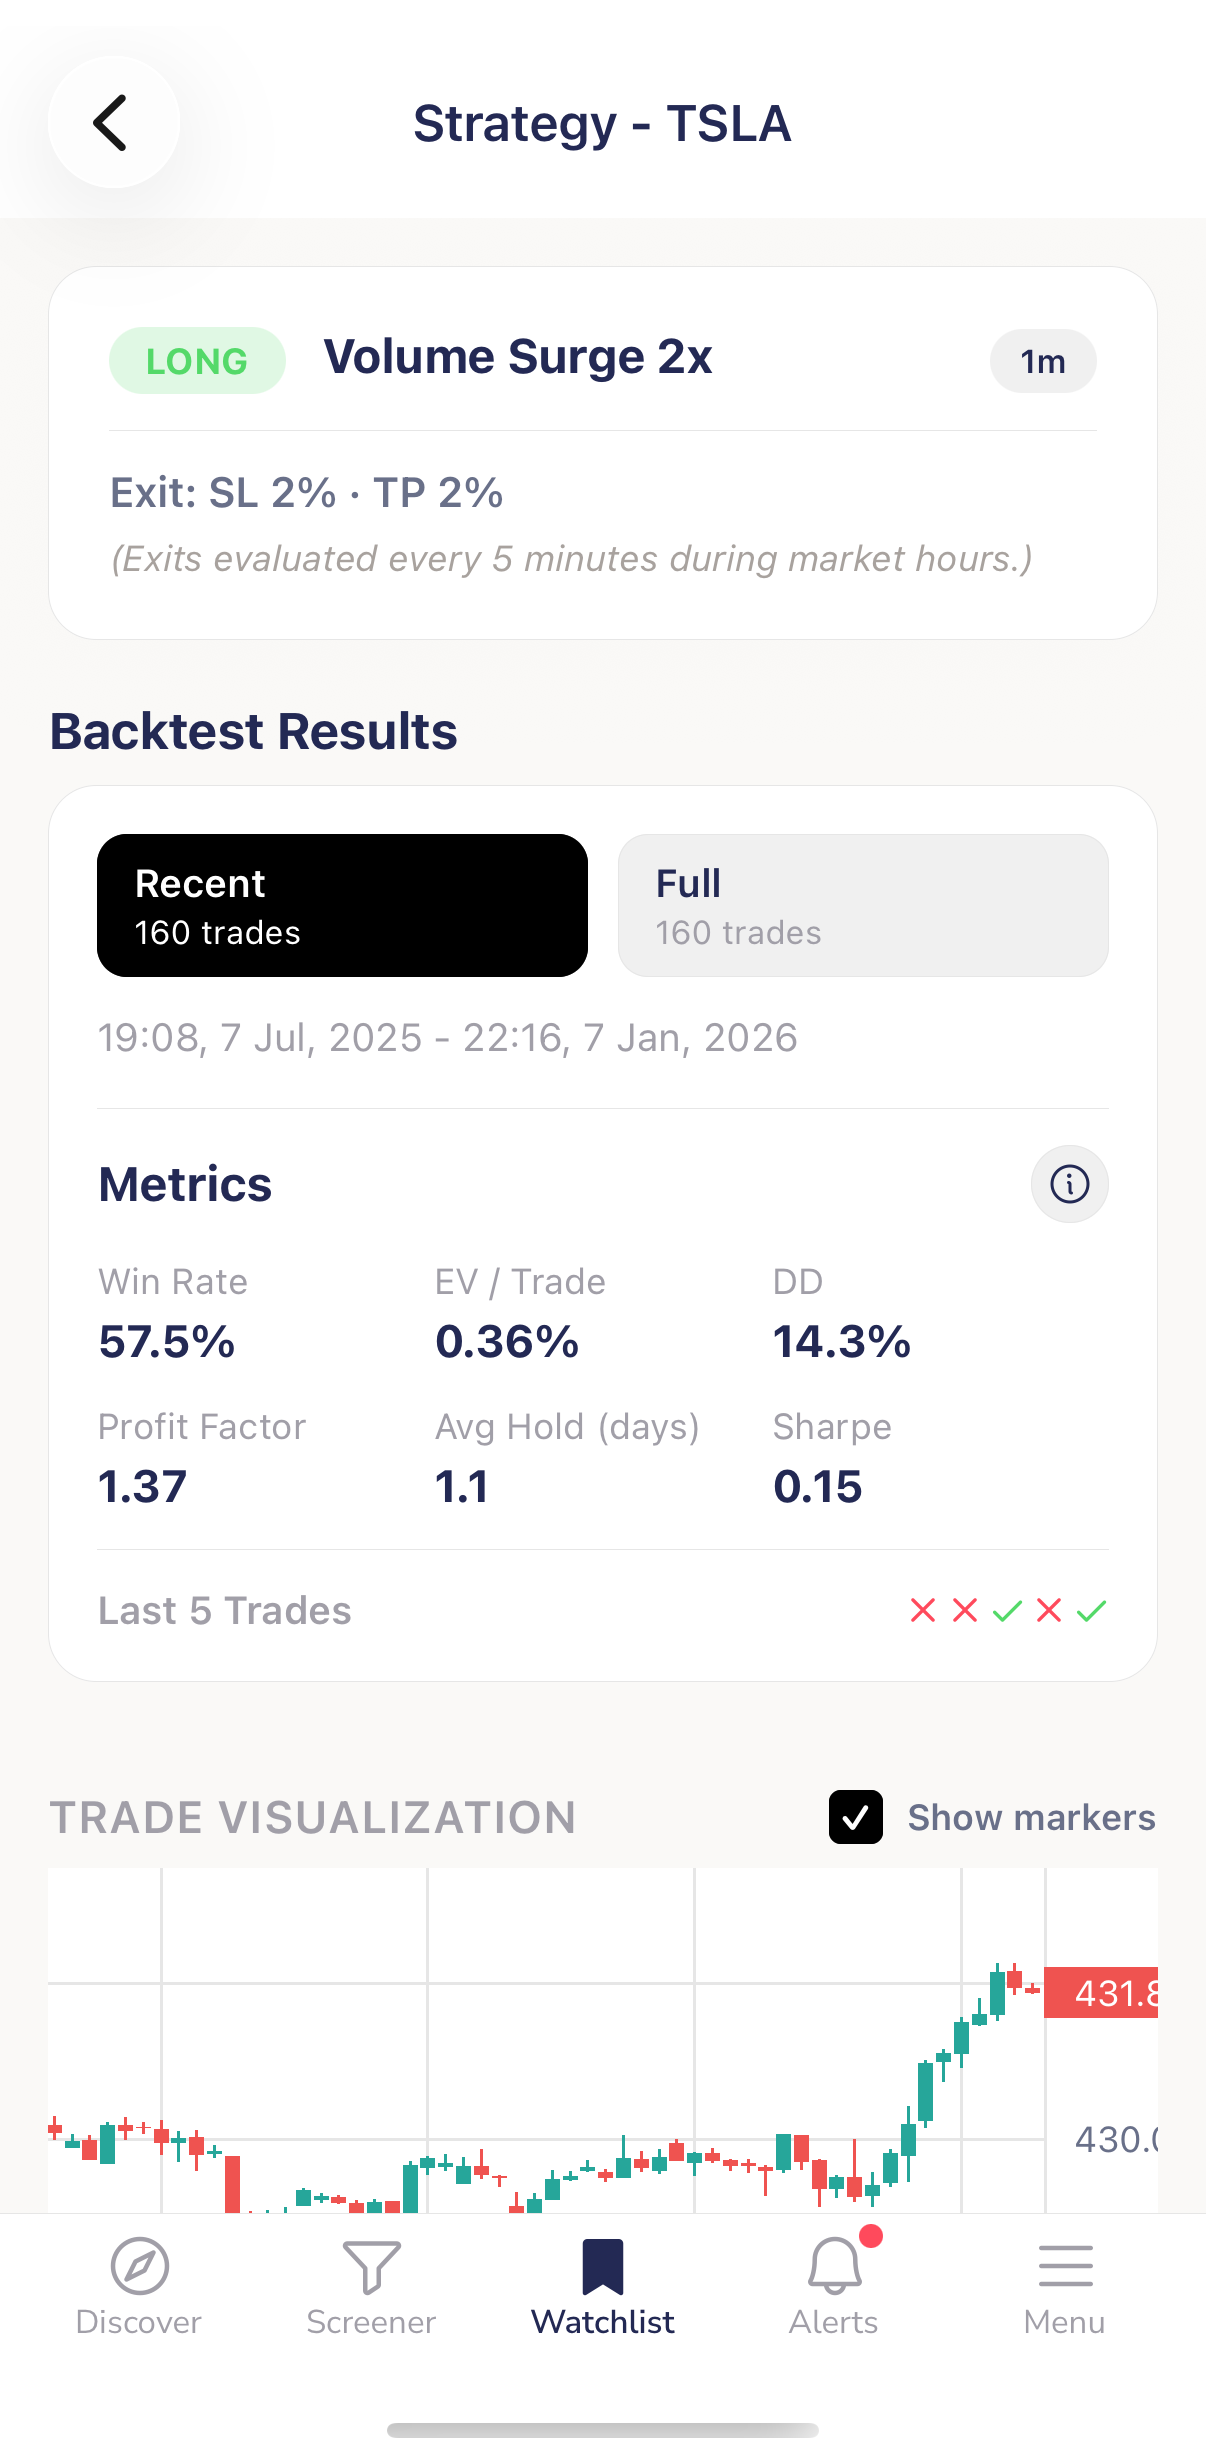Tap the Backtest Results heading
The height and width of the screenshot is (2462, 1206).
pos(253,731)
